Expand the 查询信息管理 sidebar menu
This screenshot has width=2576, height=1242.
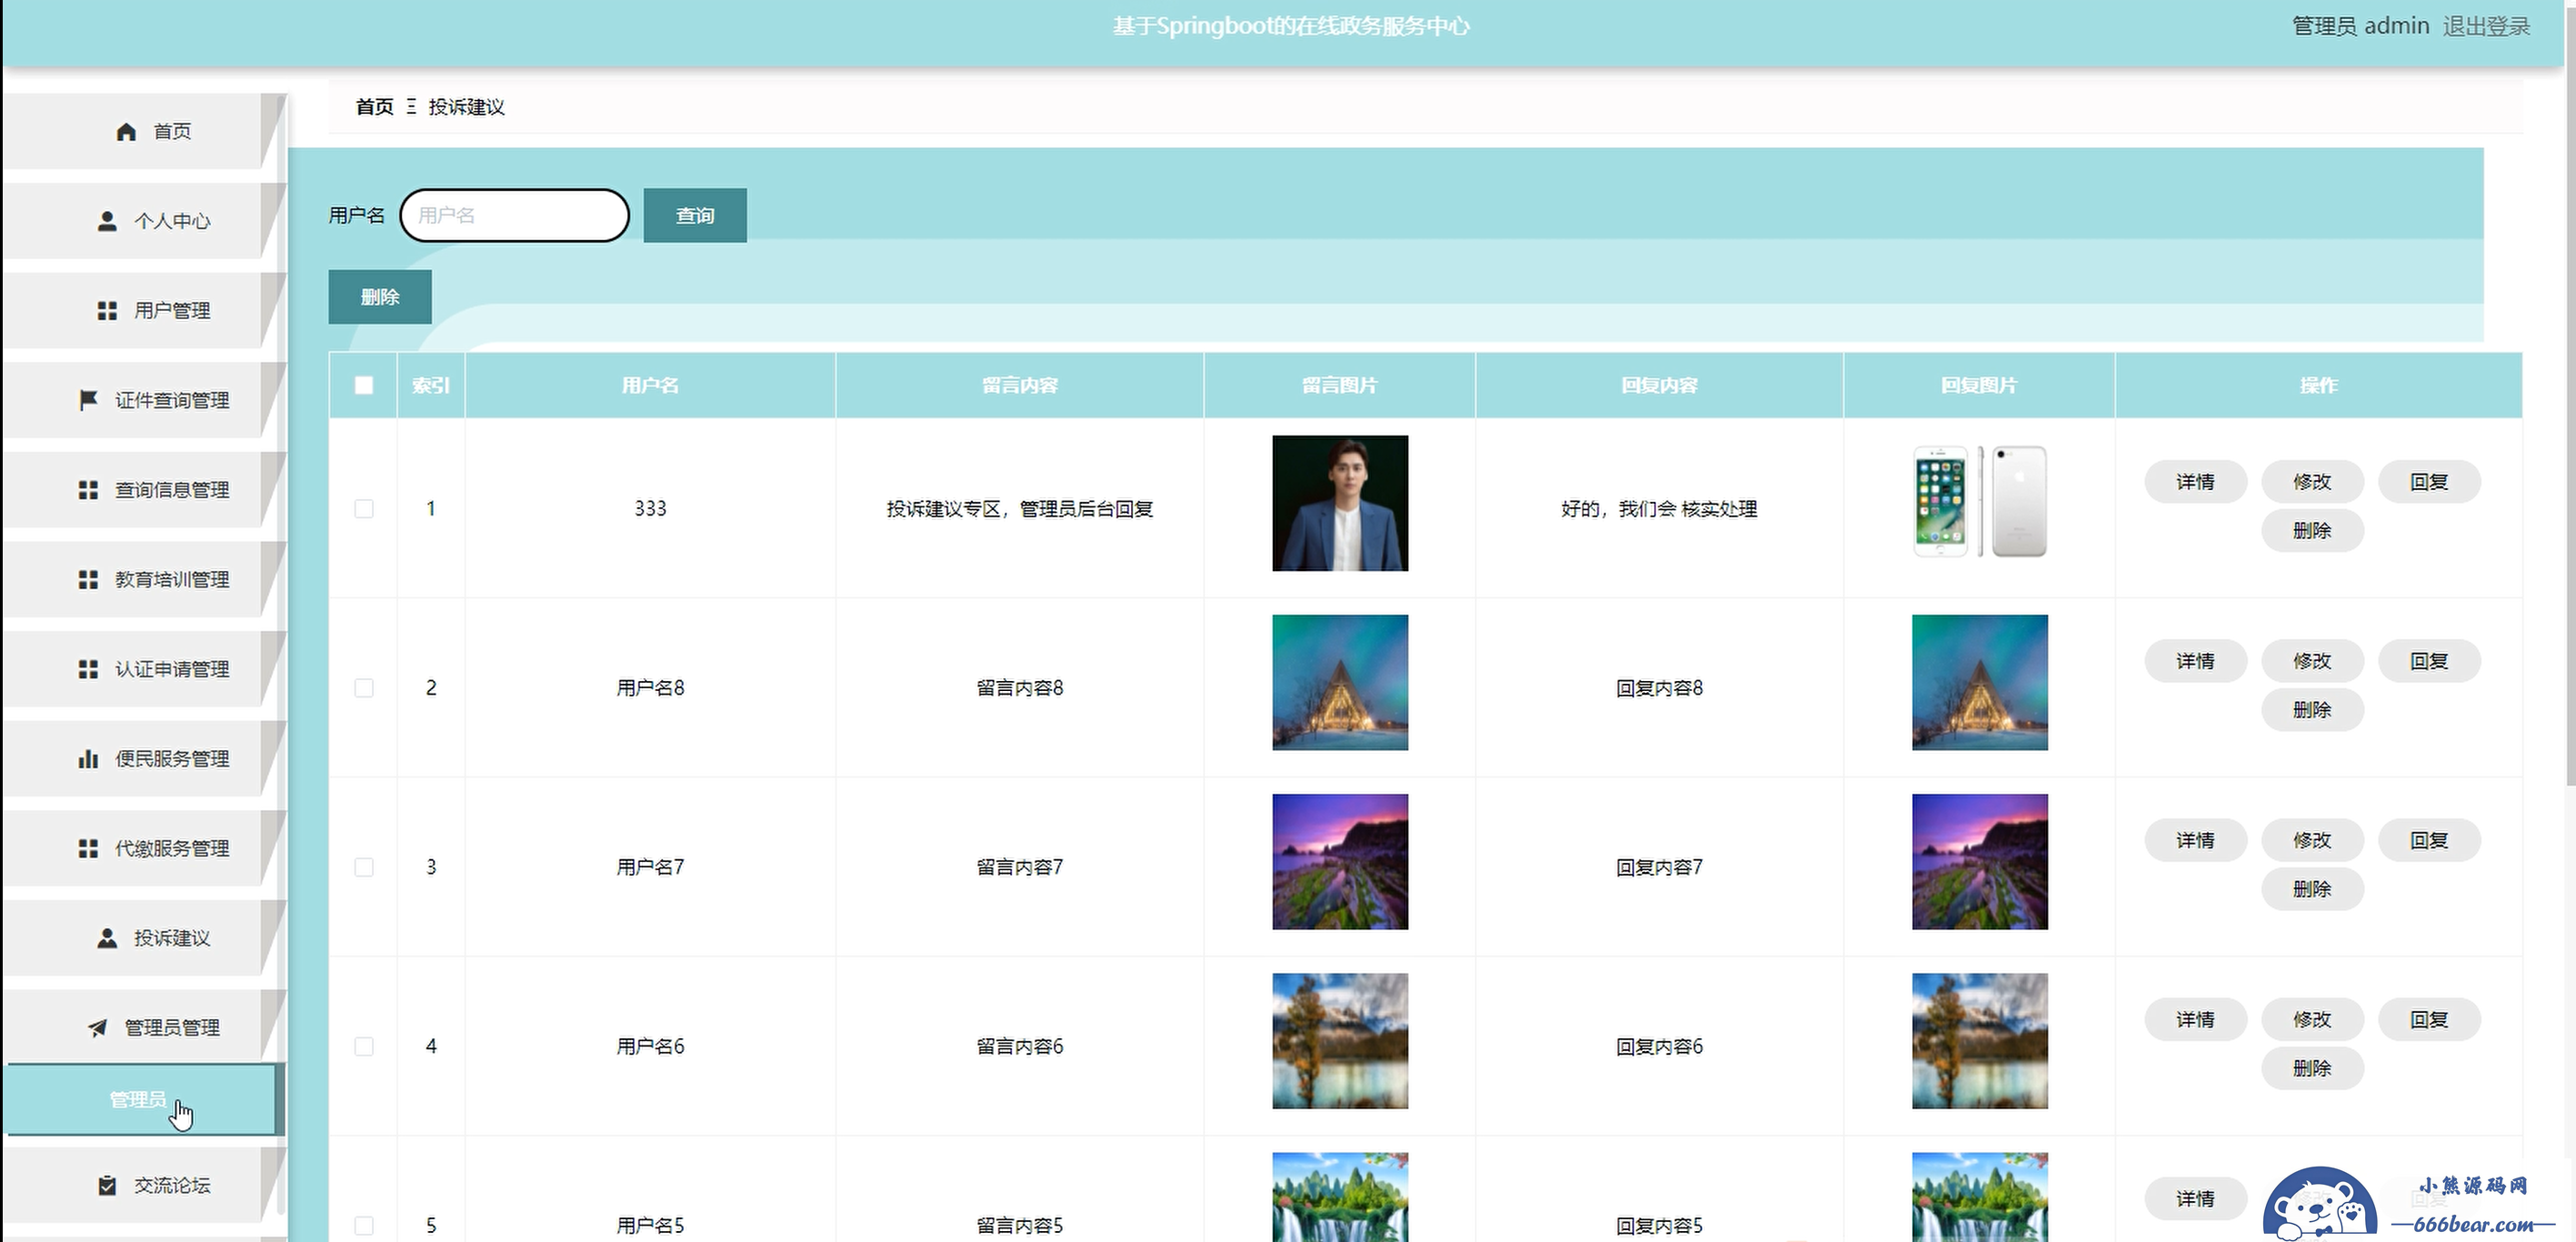point(171,490)
